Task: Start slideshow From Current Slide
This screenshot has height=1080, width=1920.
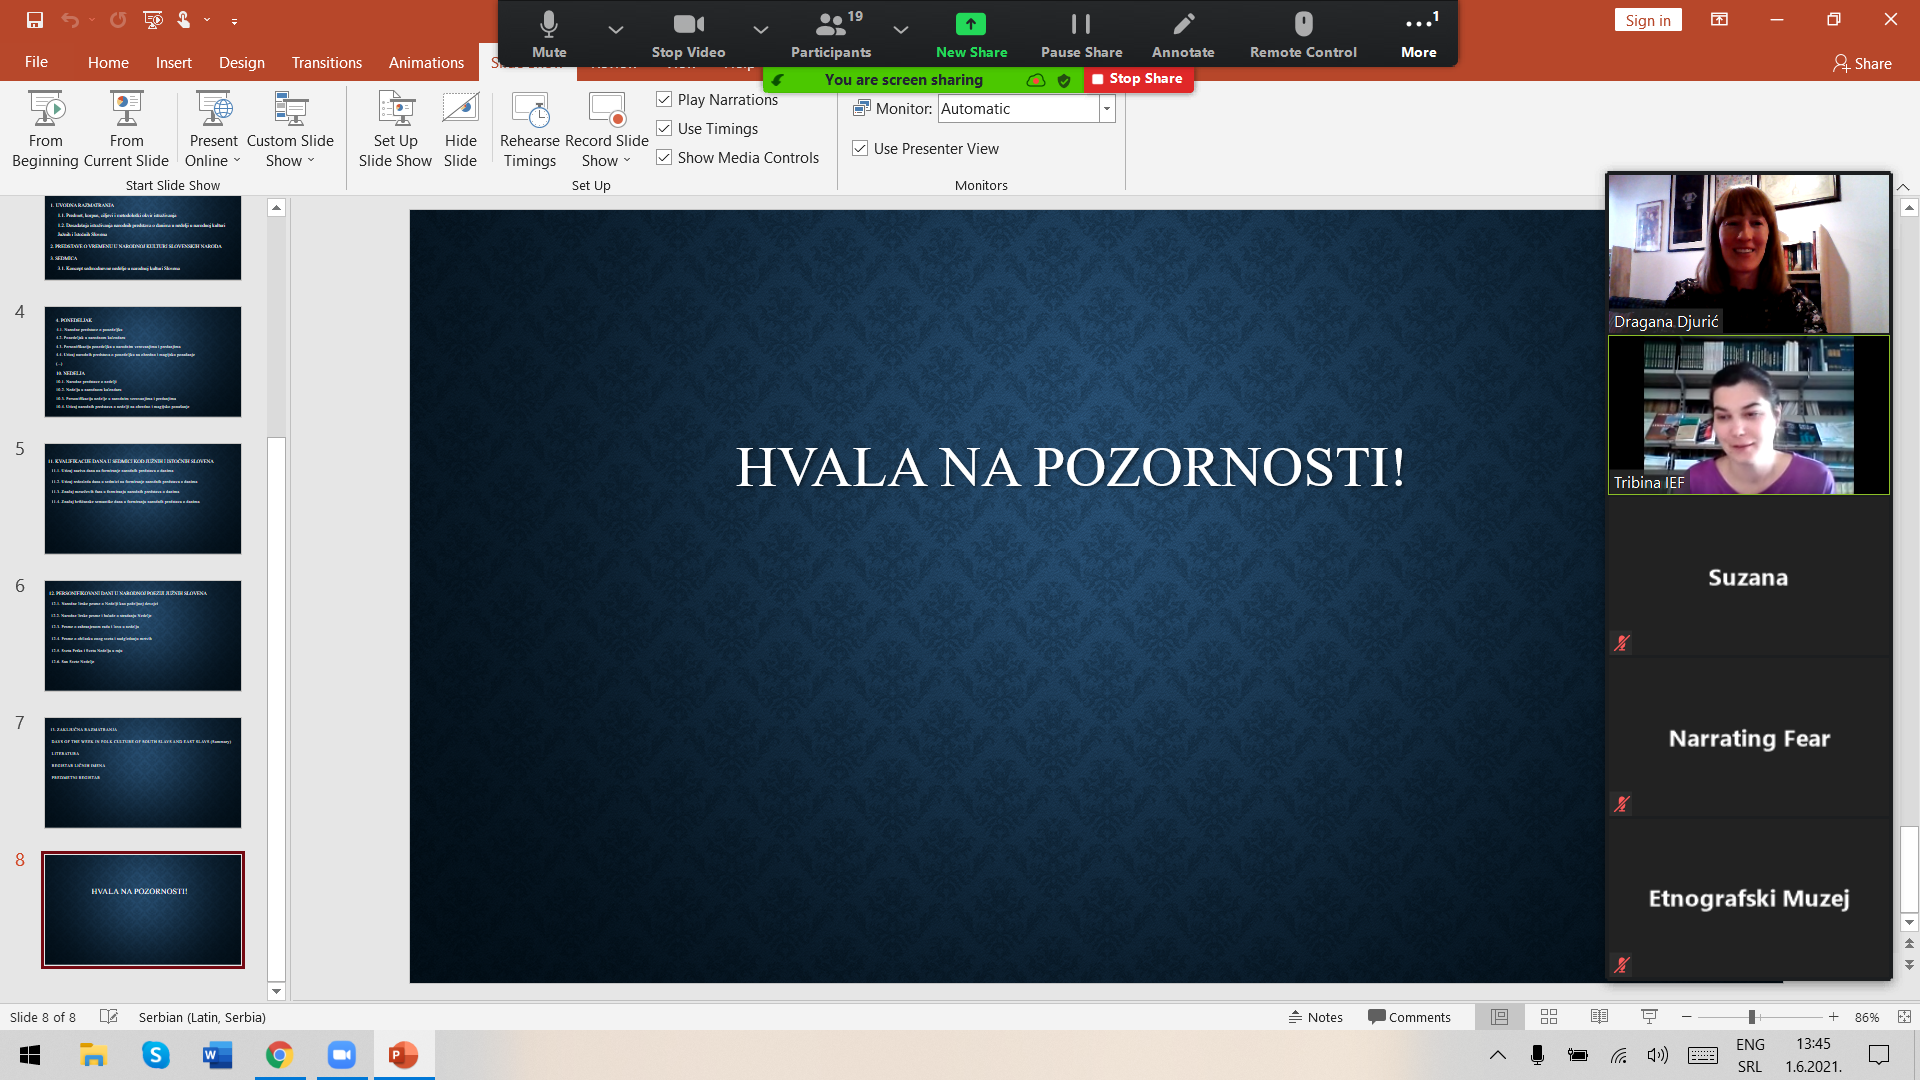Action: point(126,130)
